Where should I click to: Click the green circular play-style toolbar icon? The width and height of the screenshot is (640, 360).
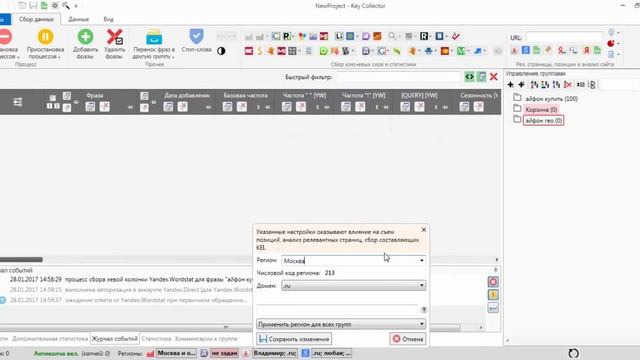tap(324, 51)
